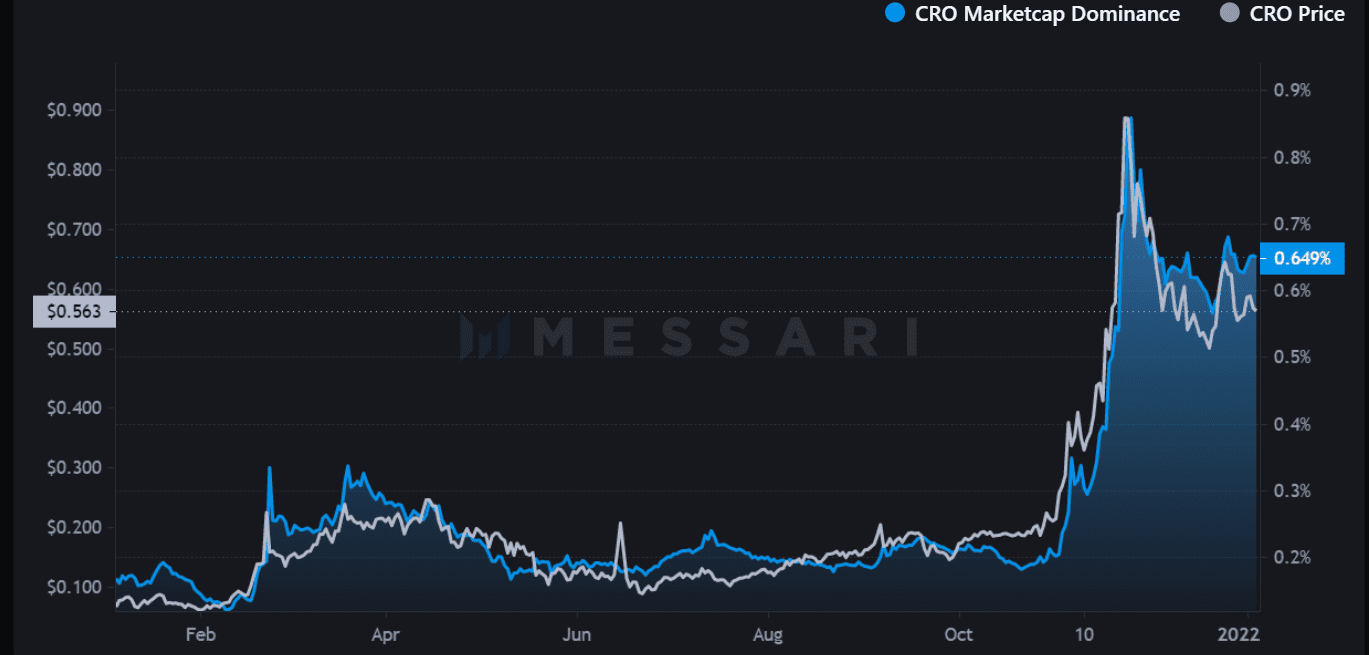This screenshot has height=655, width=1369.
Task: Select the CRO Price legend label text
Action: coord(1295,13)
